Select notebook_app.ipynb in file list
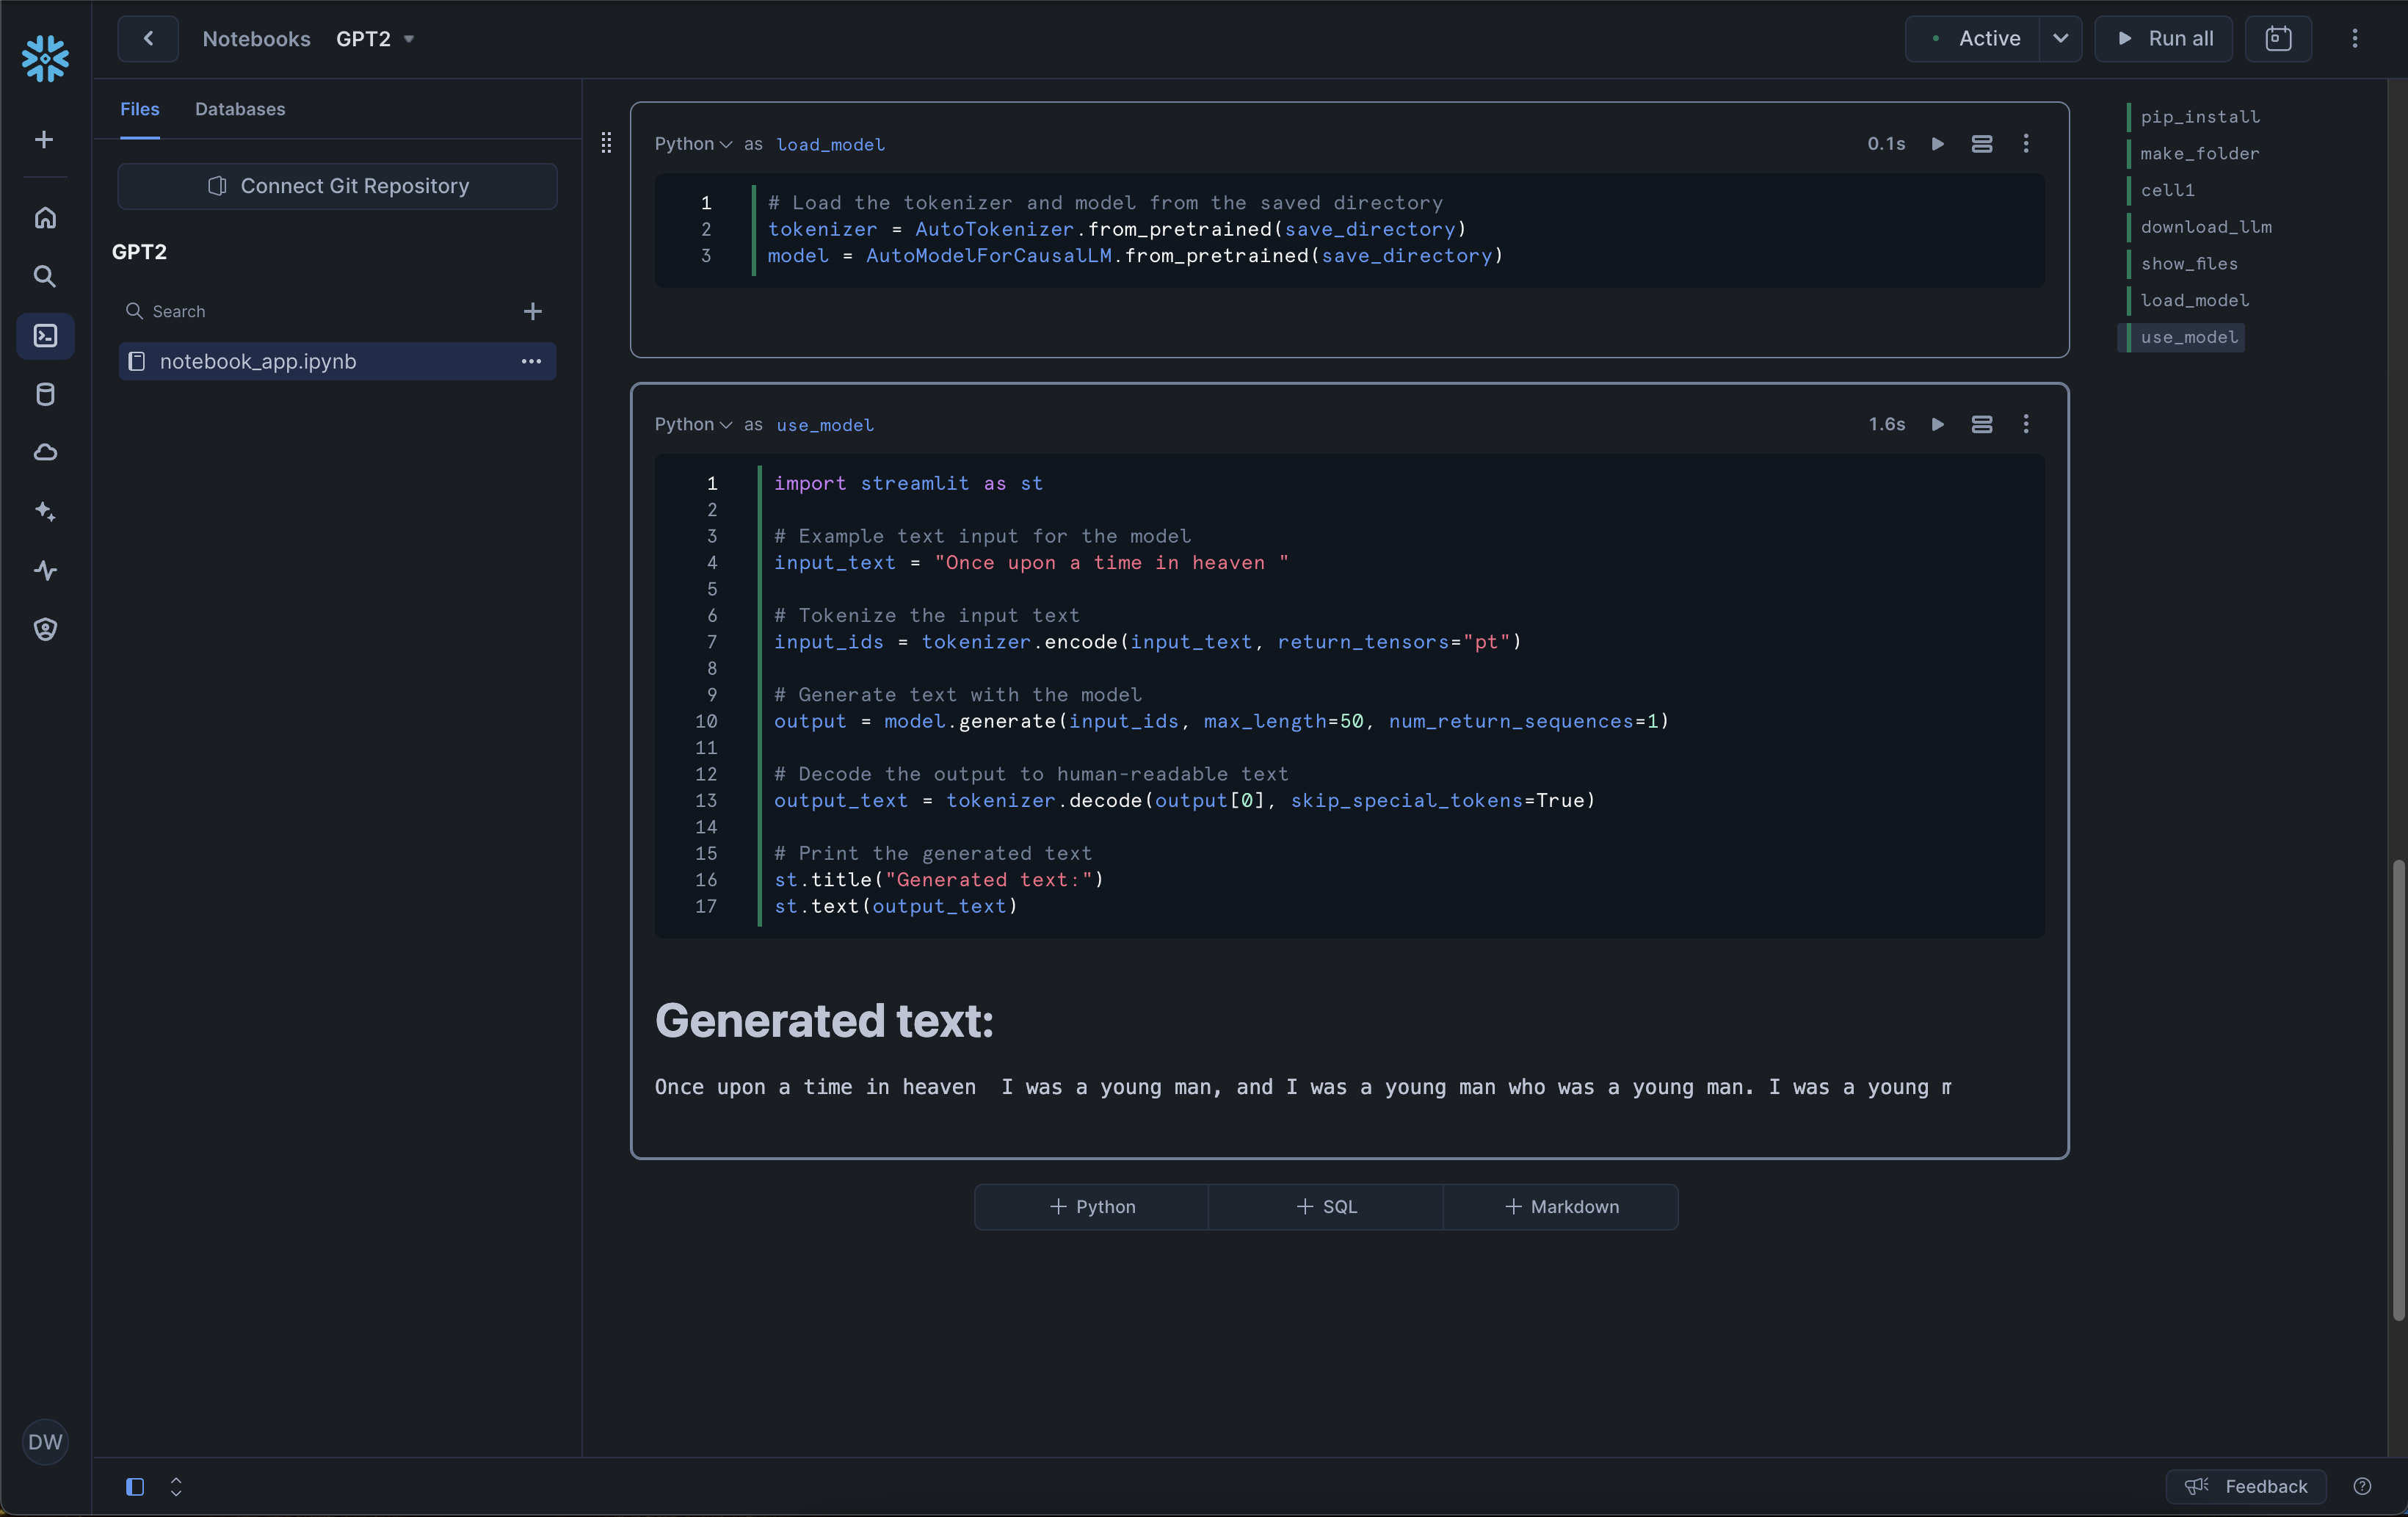This screenshot has height=1517, width=2408. tap(337, 361)
